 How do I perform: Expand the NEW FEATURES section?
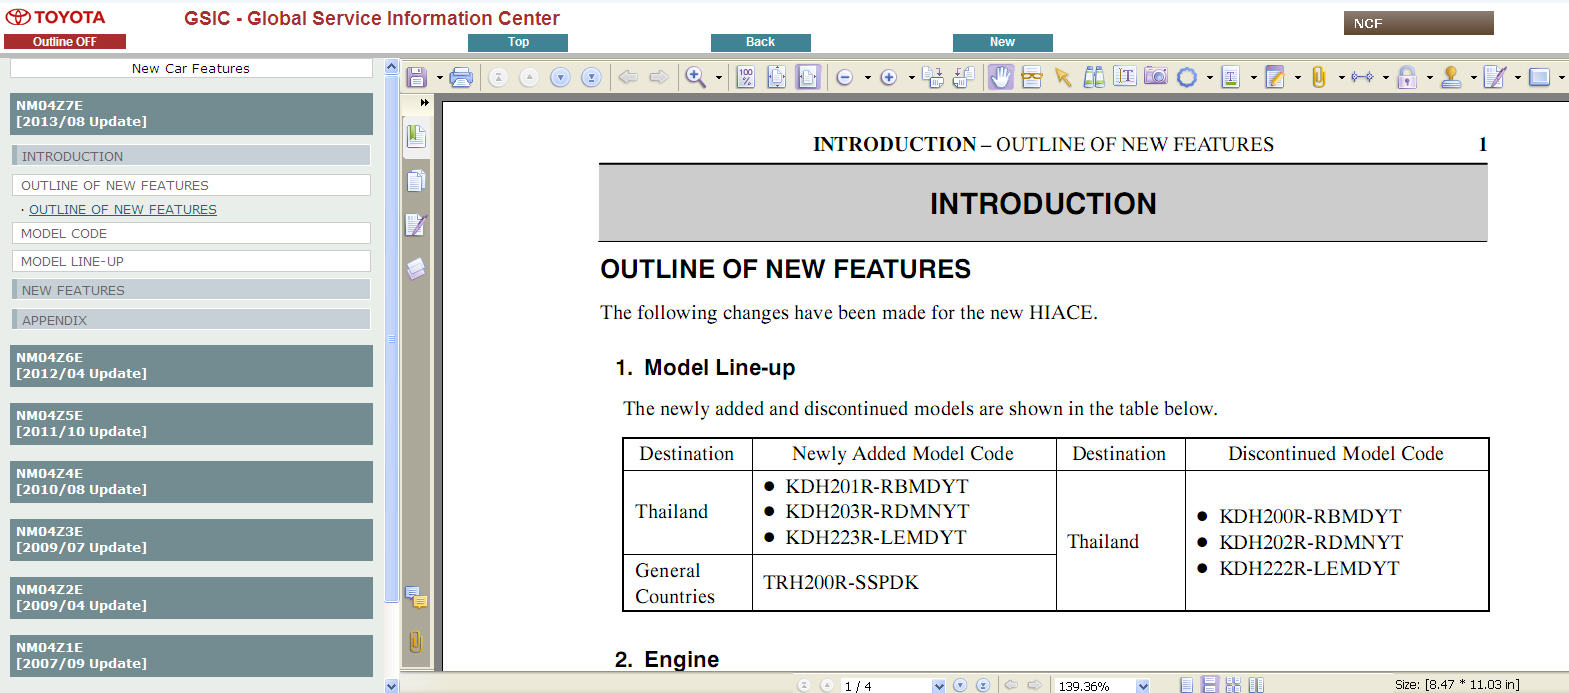click(x=191, y=290)
